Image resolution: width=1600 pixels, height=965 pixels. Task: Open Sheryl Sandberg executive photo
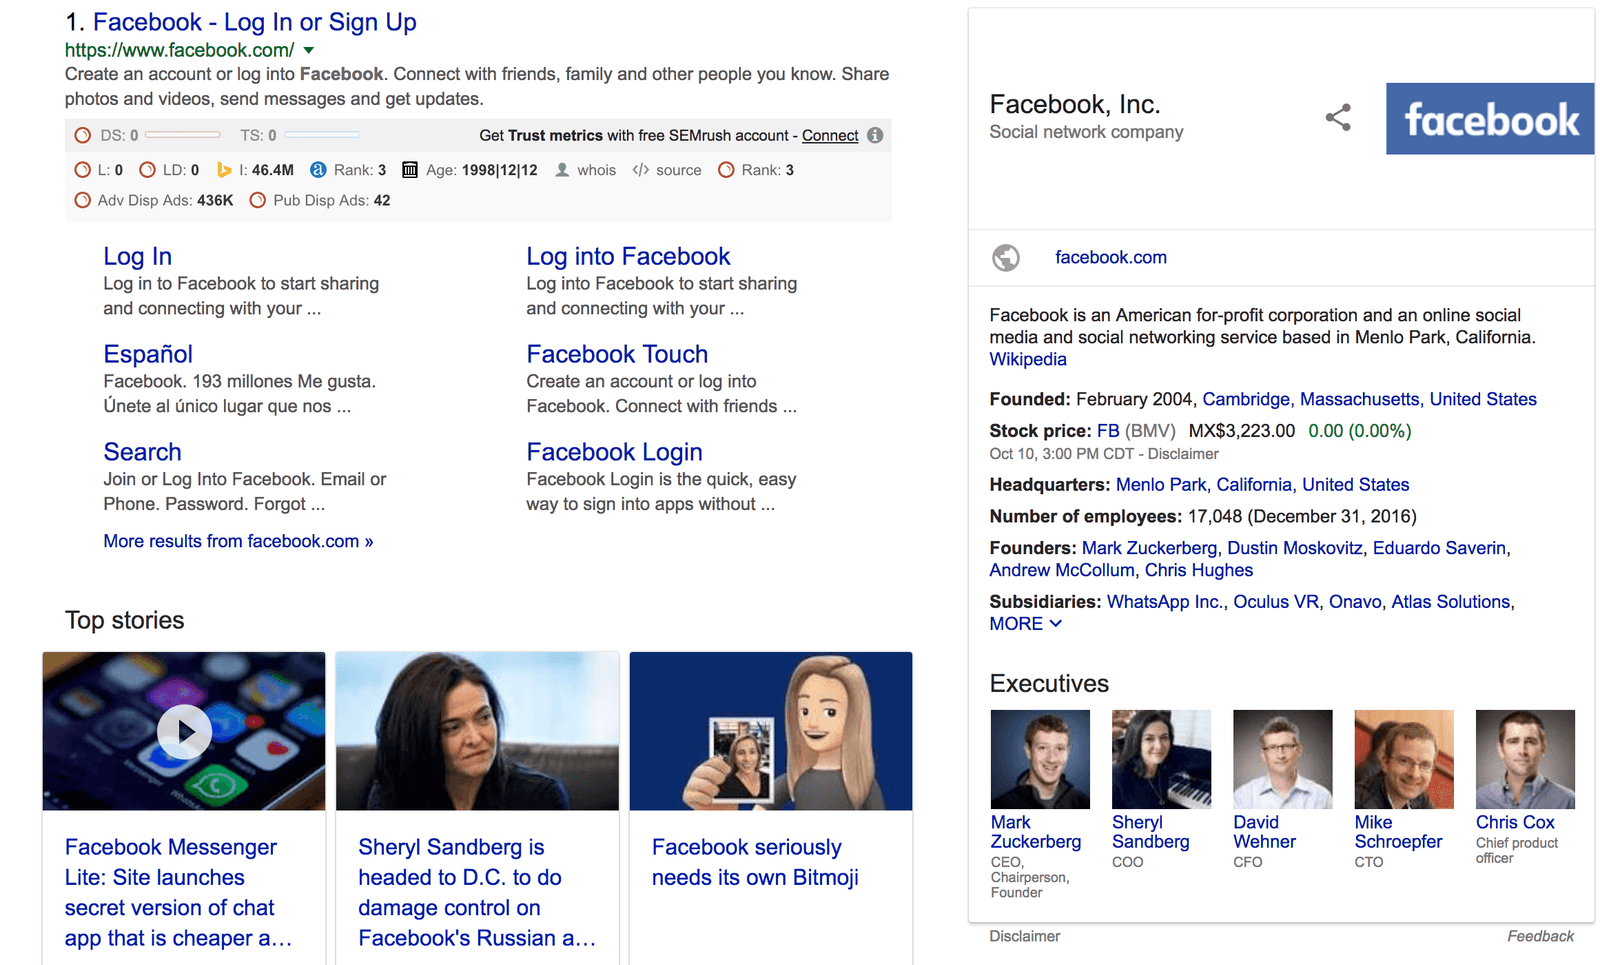(1161, 759)
